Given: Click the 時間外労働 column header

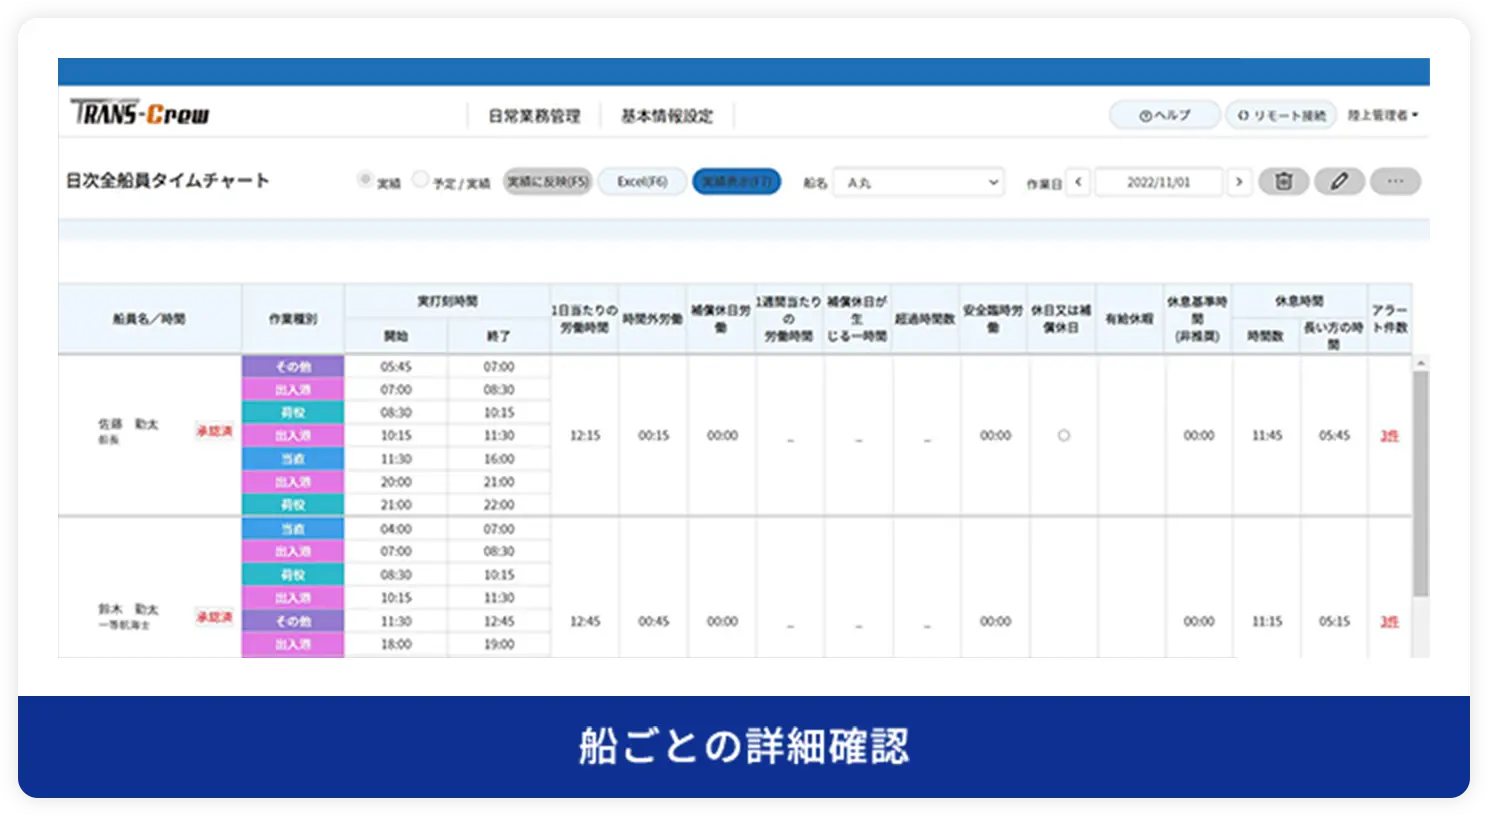Looking at the screenshot, I should point(653,319).
